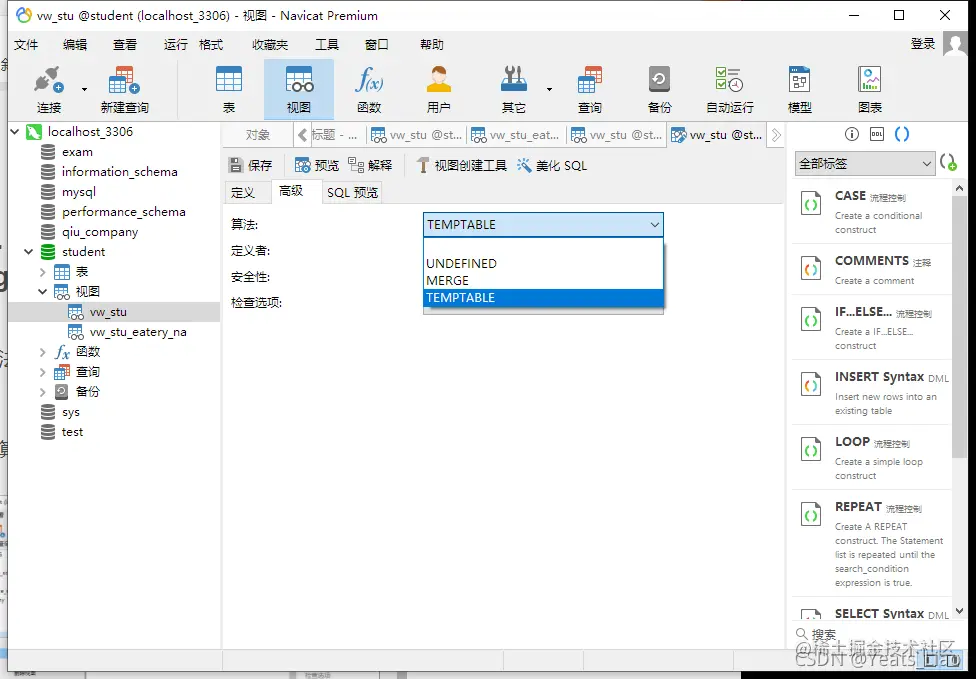Collapse the localhost_3306 connection node
Viewport: 976px width, 679px height.
tap(15, 131)
